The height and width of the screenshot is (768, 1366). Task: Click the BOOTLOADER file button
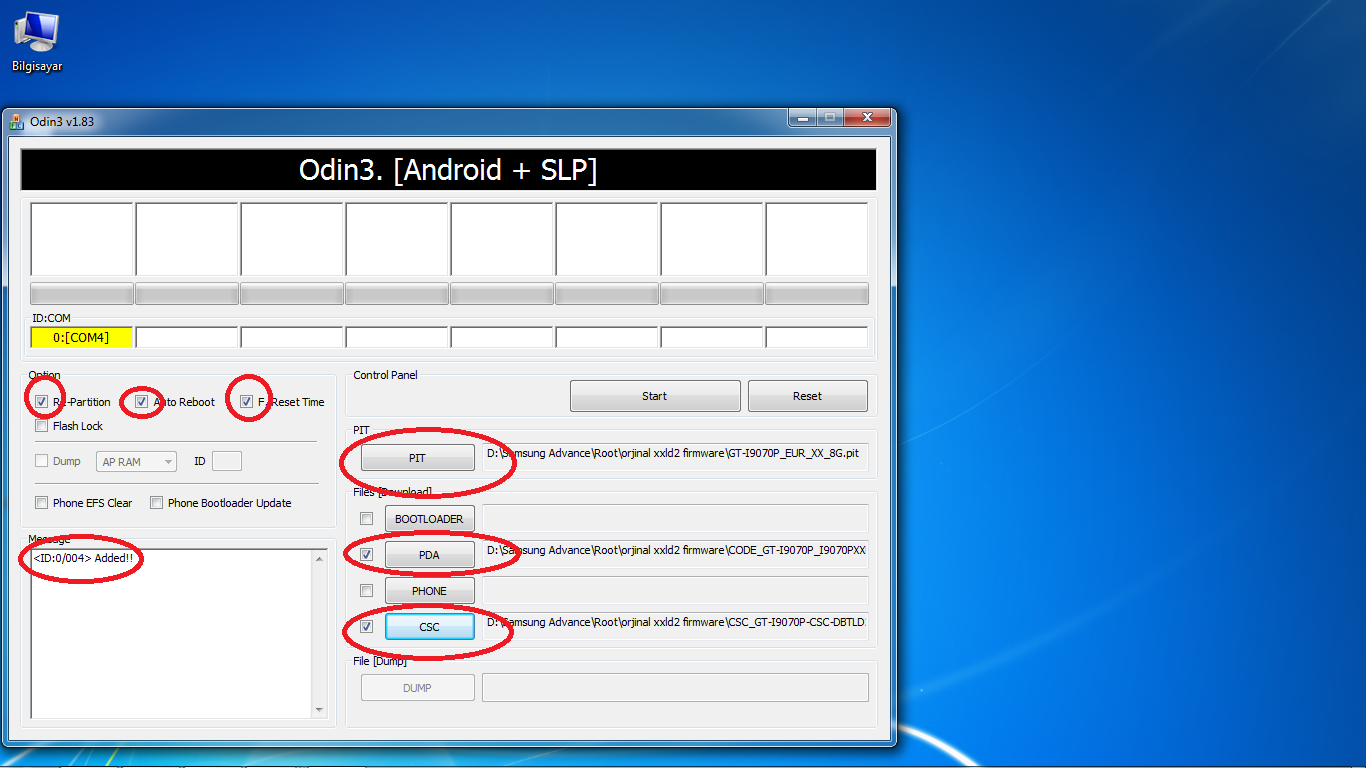click(429, 519)
